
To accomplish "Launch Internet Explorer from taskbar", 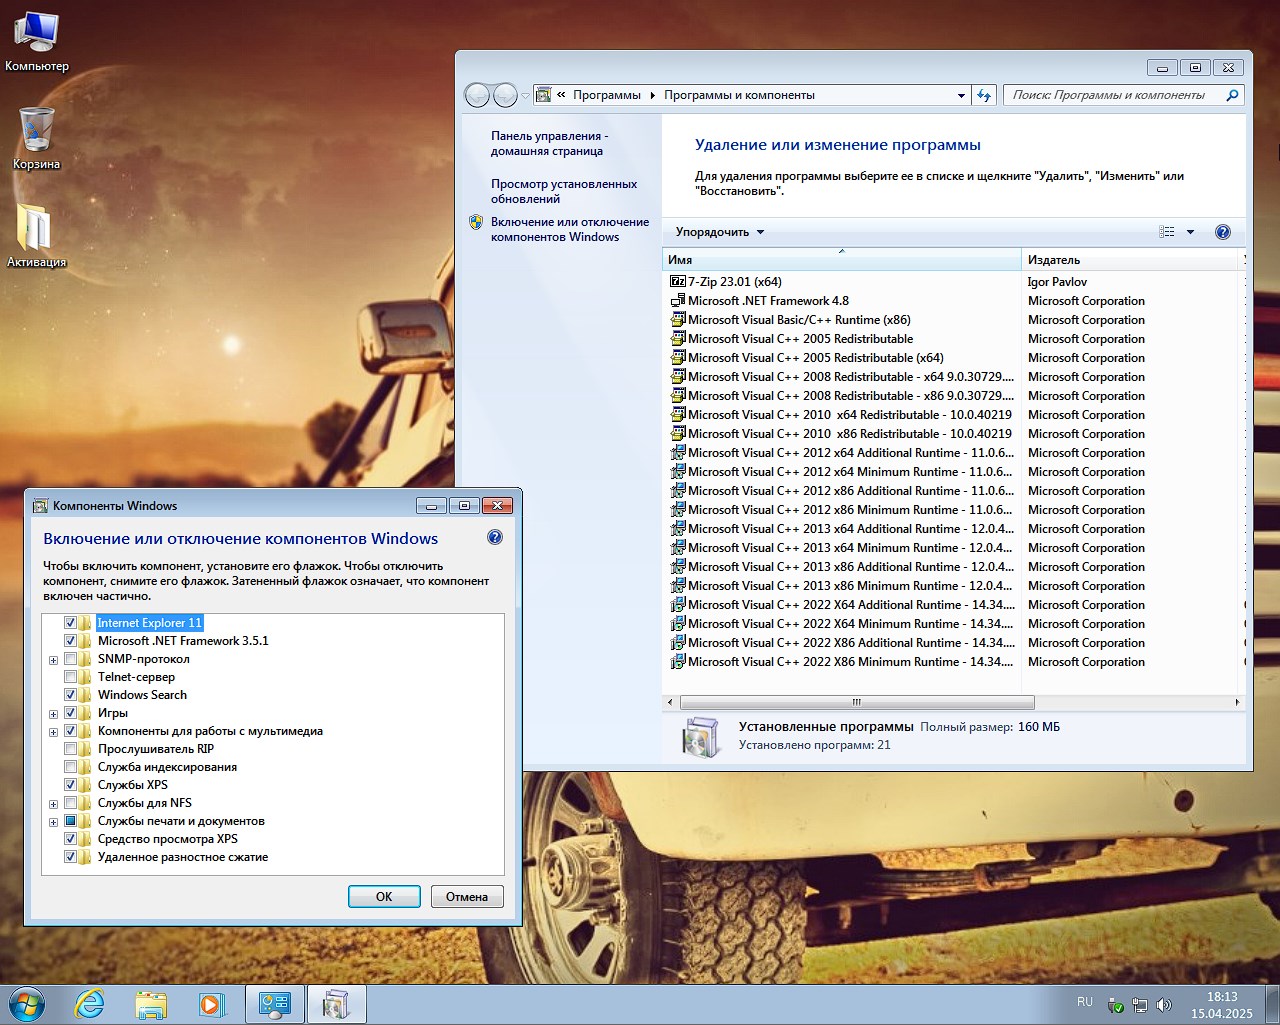I will click(90, 1004).
